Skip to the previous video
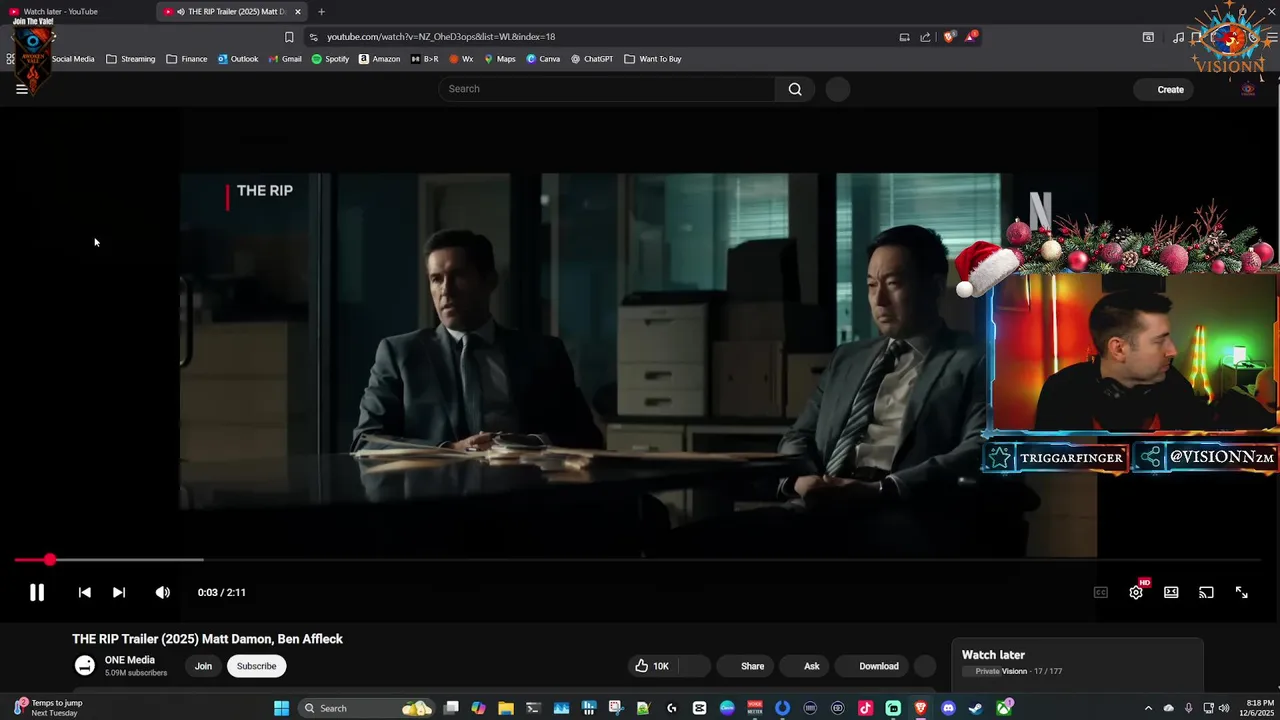Image resolution: width=1280 pixels, height=720 pixels. 85,592
